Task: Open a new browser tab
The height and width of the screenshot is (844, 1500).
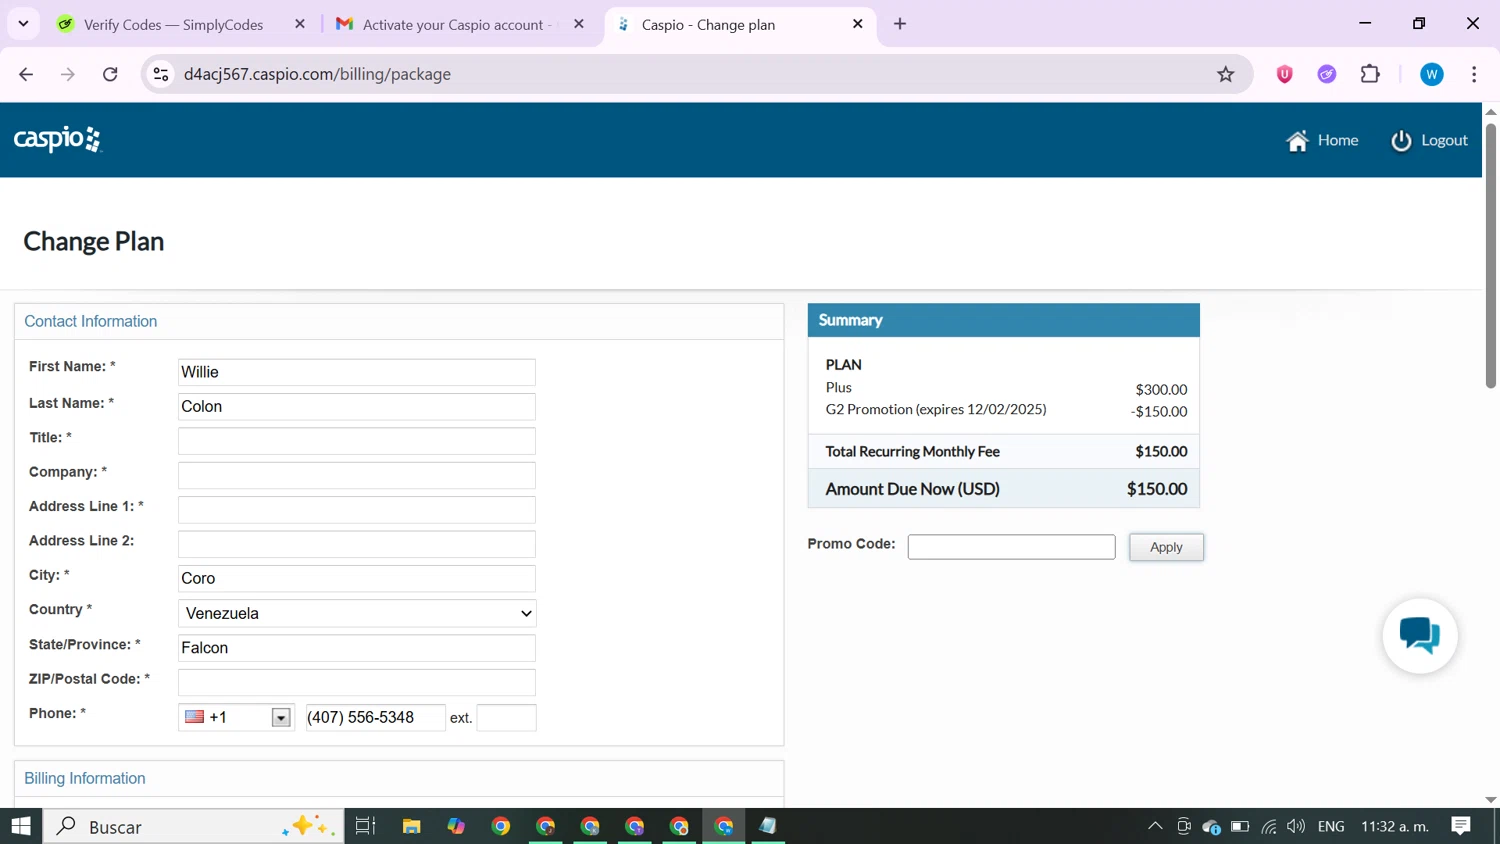Action: pos(900,24)
